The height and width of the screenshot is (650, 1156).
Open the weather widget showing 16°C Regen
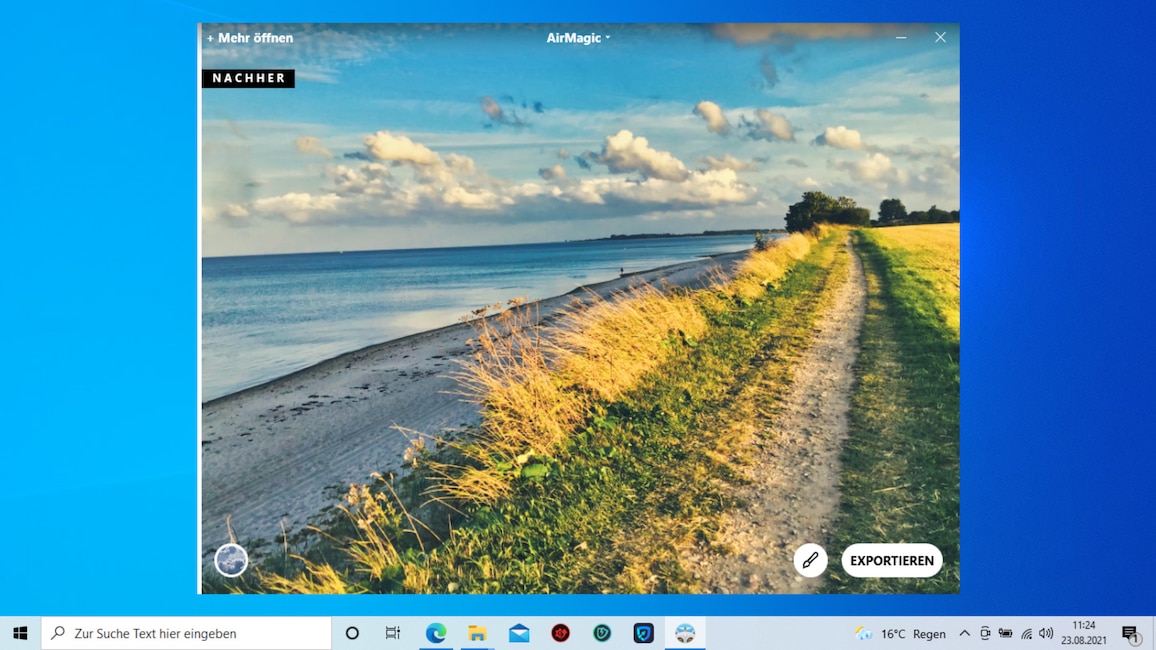(x=900, y=634)
